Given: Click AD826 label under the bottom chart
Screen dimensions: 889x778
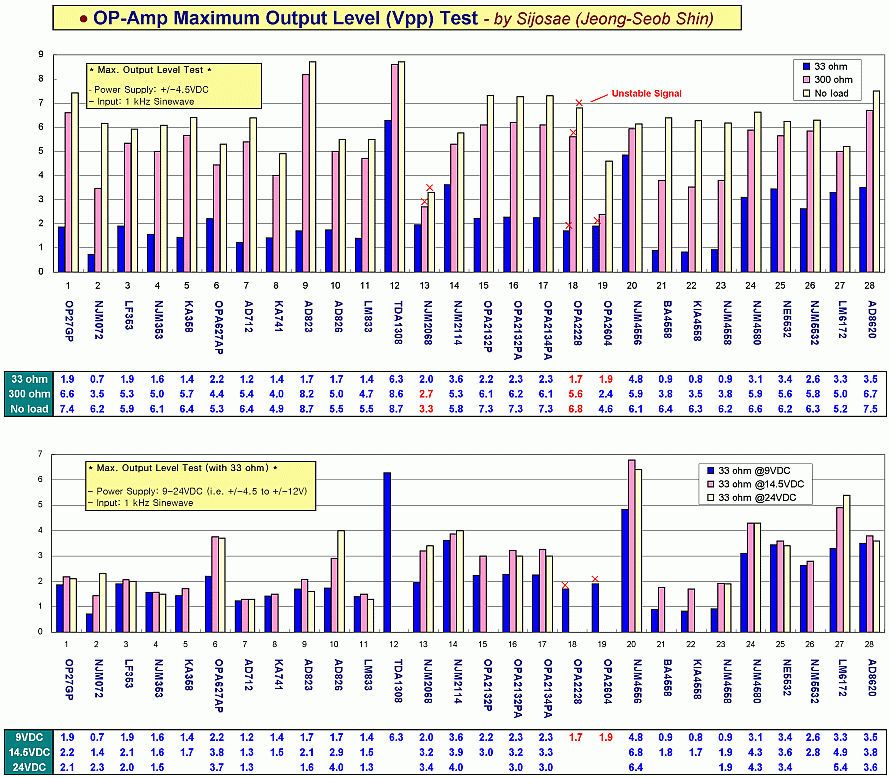Looking at the screenshot, I should point(337,674).
